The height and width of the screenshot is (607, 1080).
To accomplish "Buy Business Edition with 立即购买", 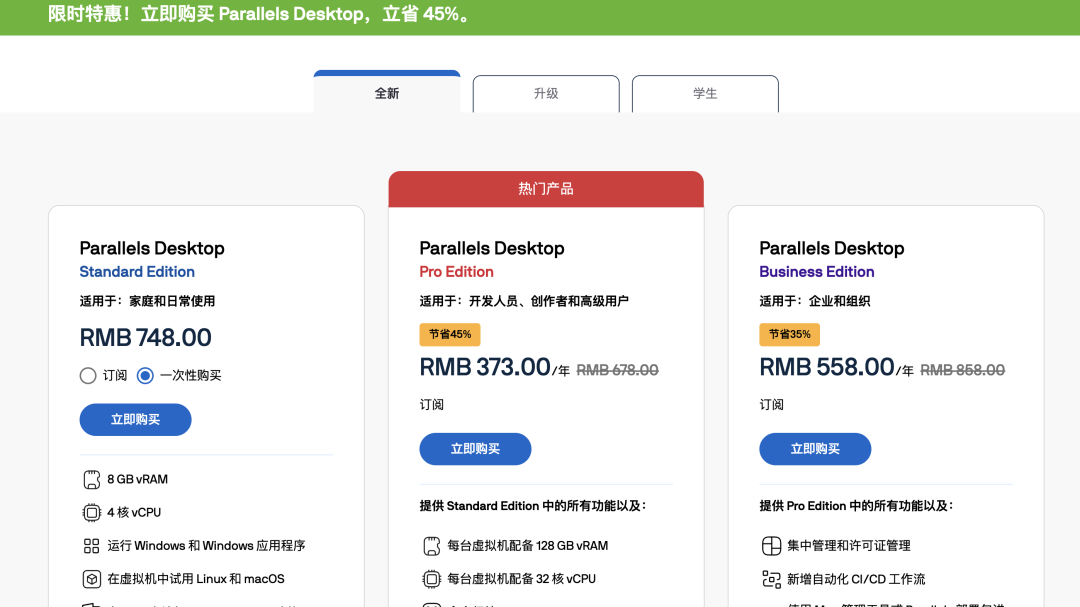I will click(816, 449).
